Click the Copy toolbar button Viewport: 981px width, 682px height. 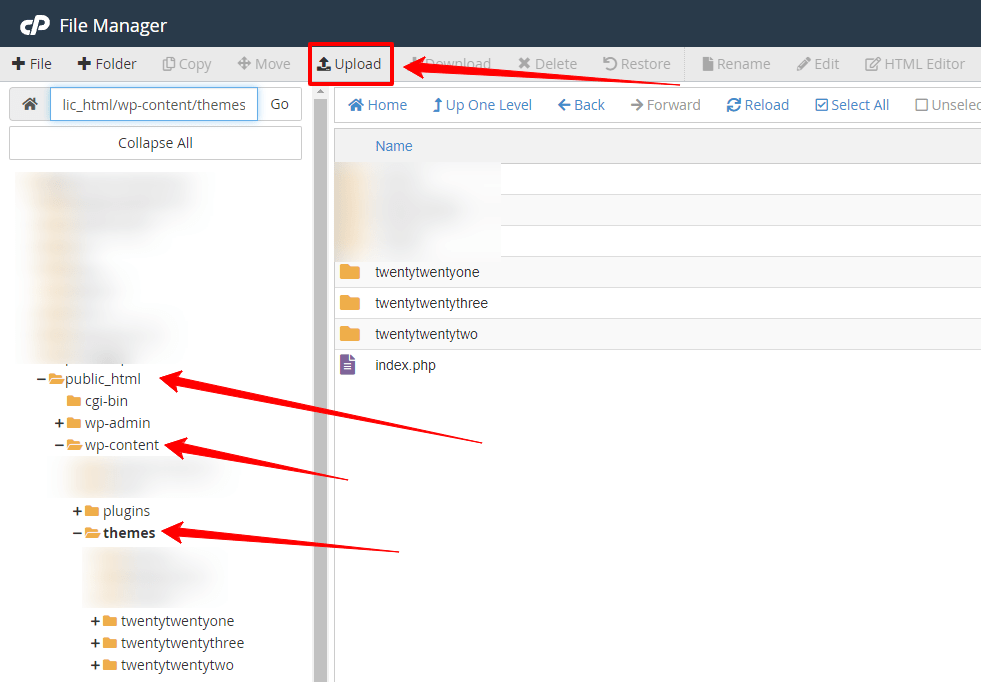(x=187, y=64)
